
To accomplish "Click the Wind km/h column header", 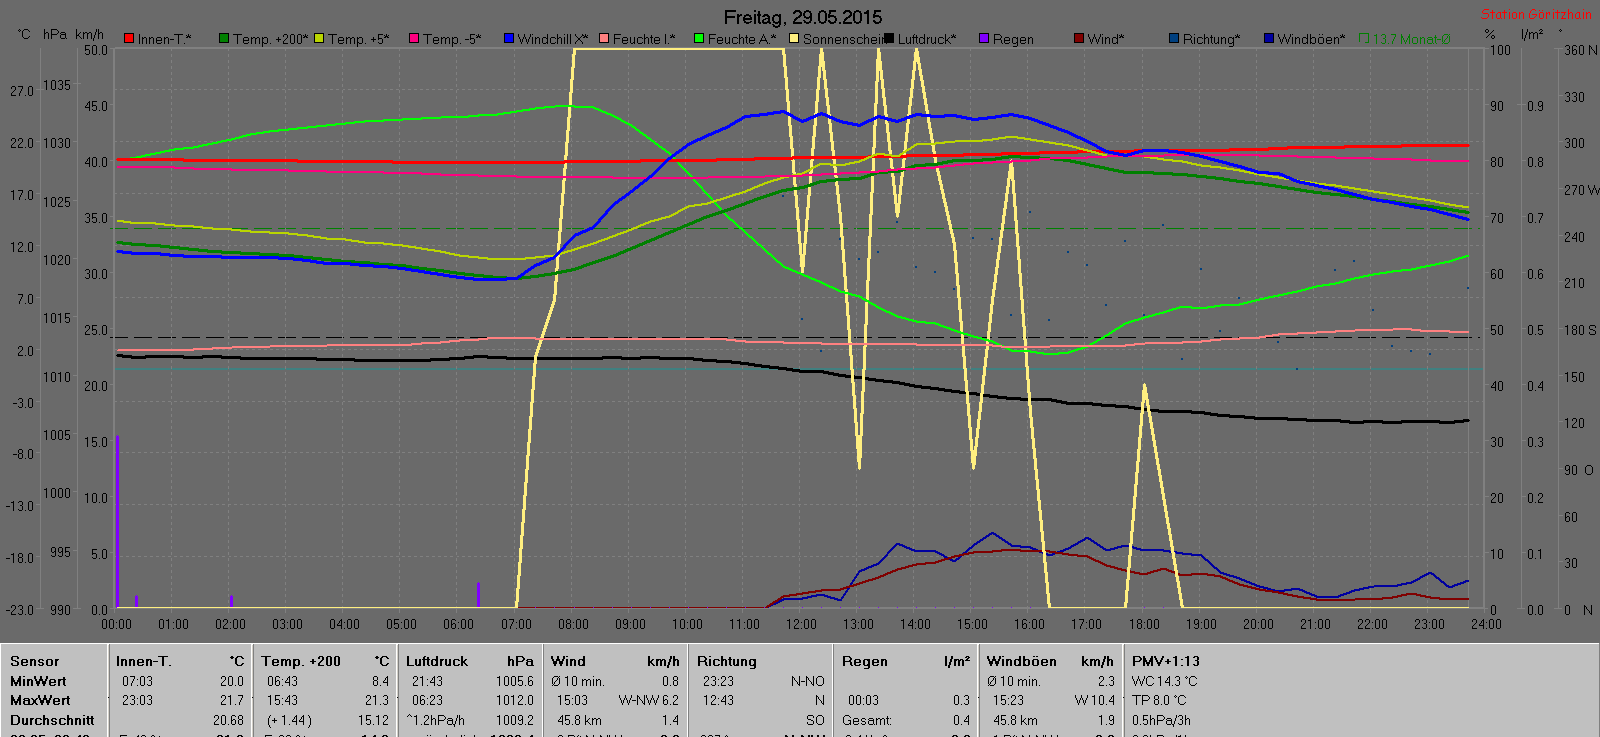I will point(614,661).
